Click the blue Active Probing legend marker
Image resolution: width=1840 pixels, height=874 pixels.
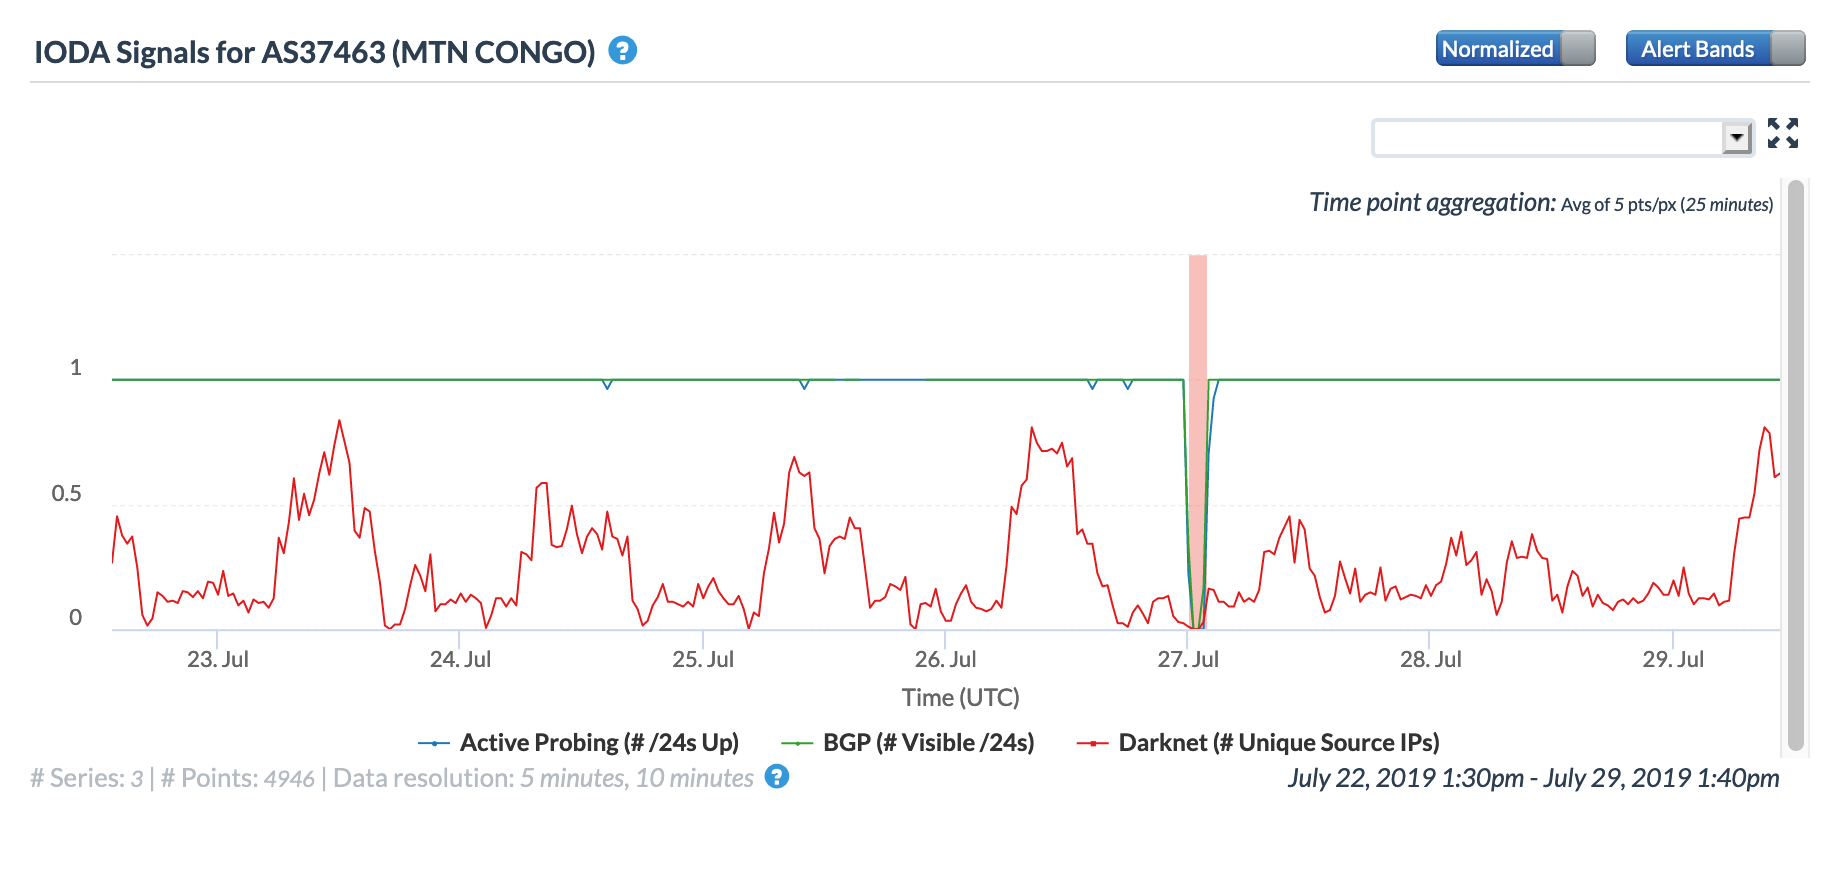434,743
